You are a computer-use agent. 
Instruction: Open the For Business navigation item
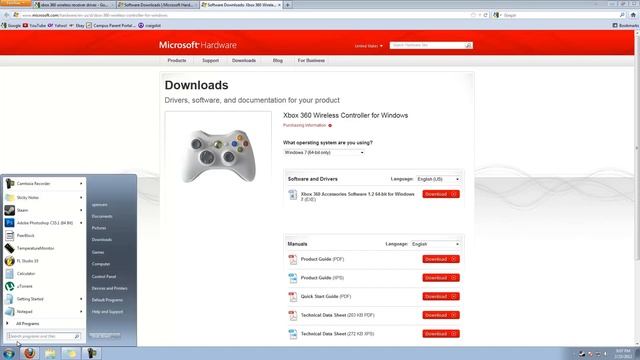click(x=311, y=60)
